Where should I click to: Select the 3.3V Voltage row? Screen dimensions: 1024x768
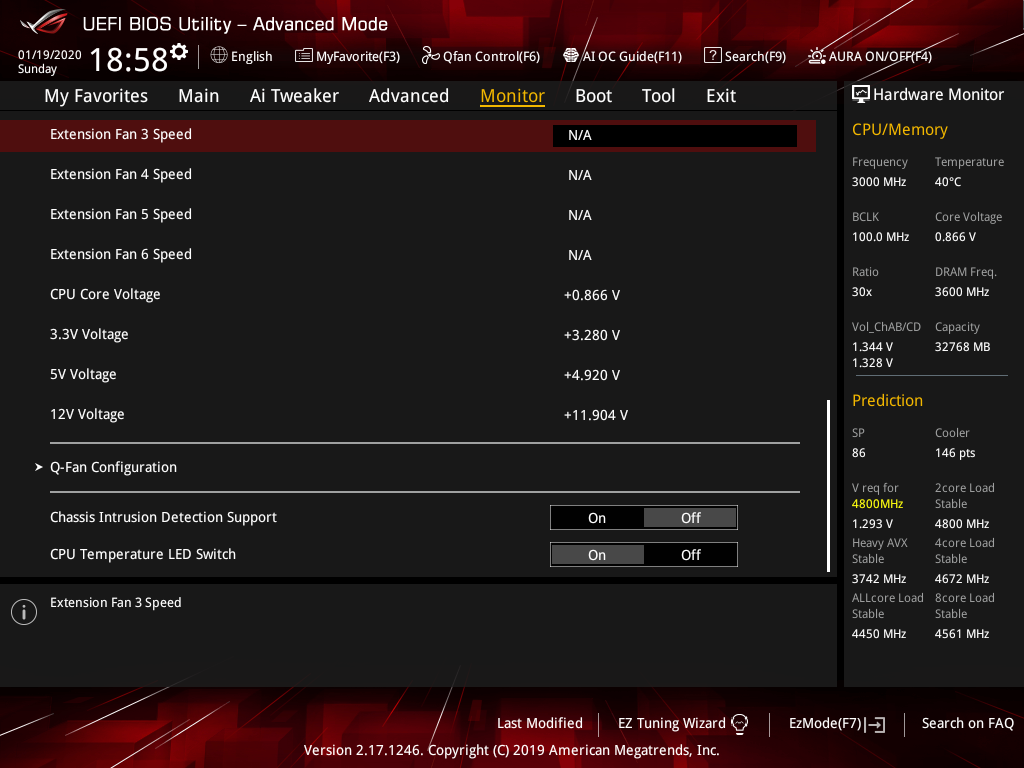(408, 335)
